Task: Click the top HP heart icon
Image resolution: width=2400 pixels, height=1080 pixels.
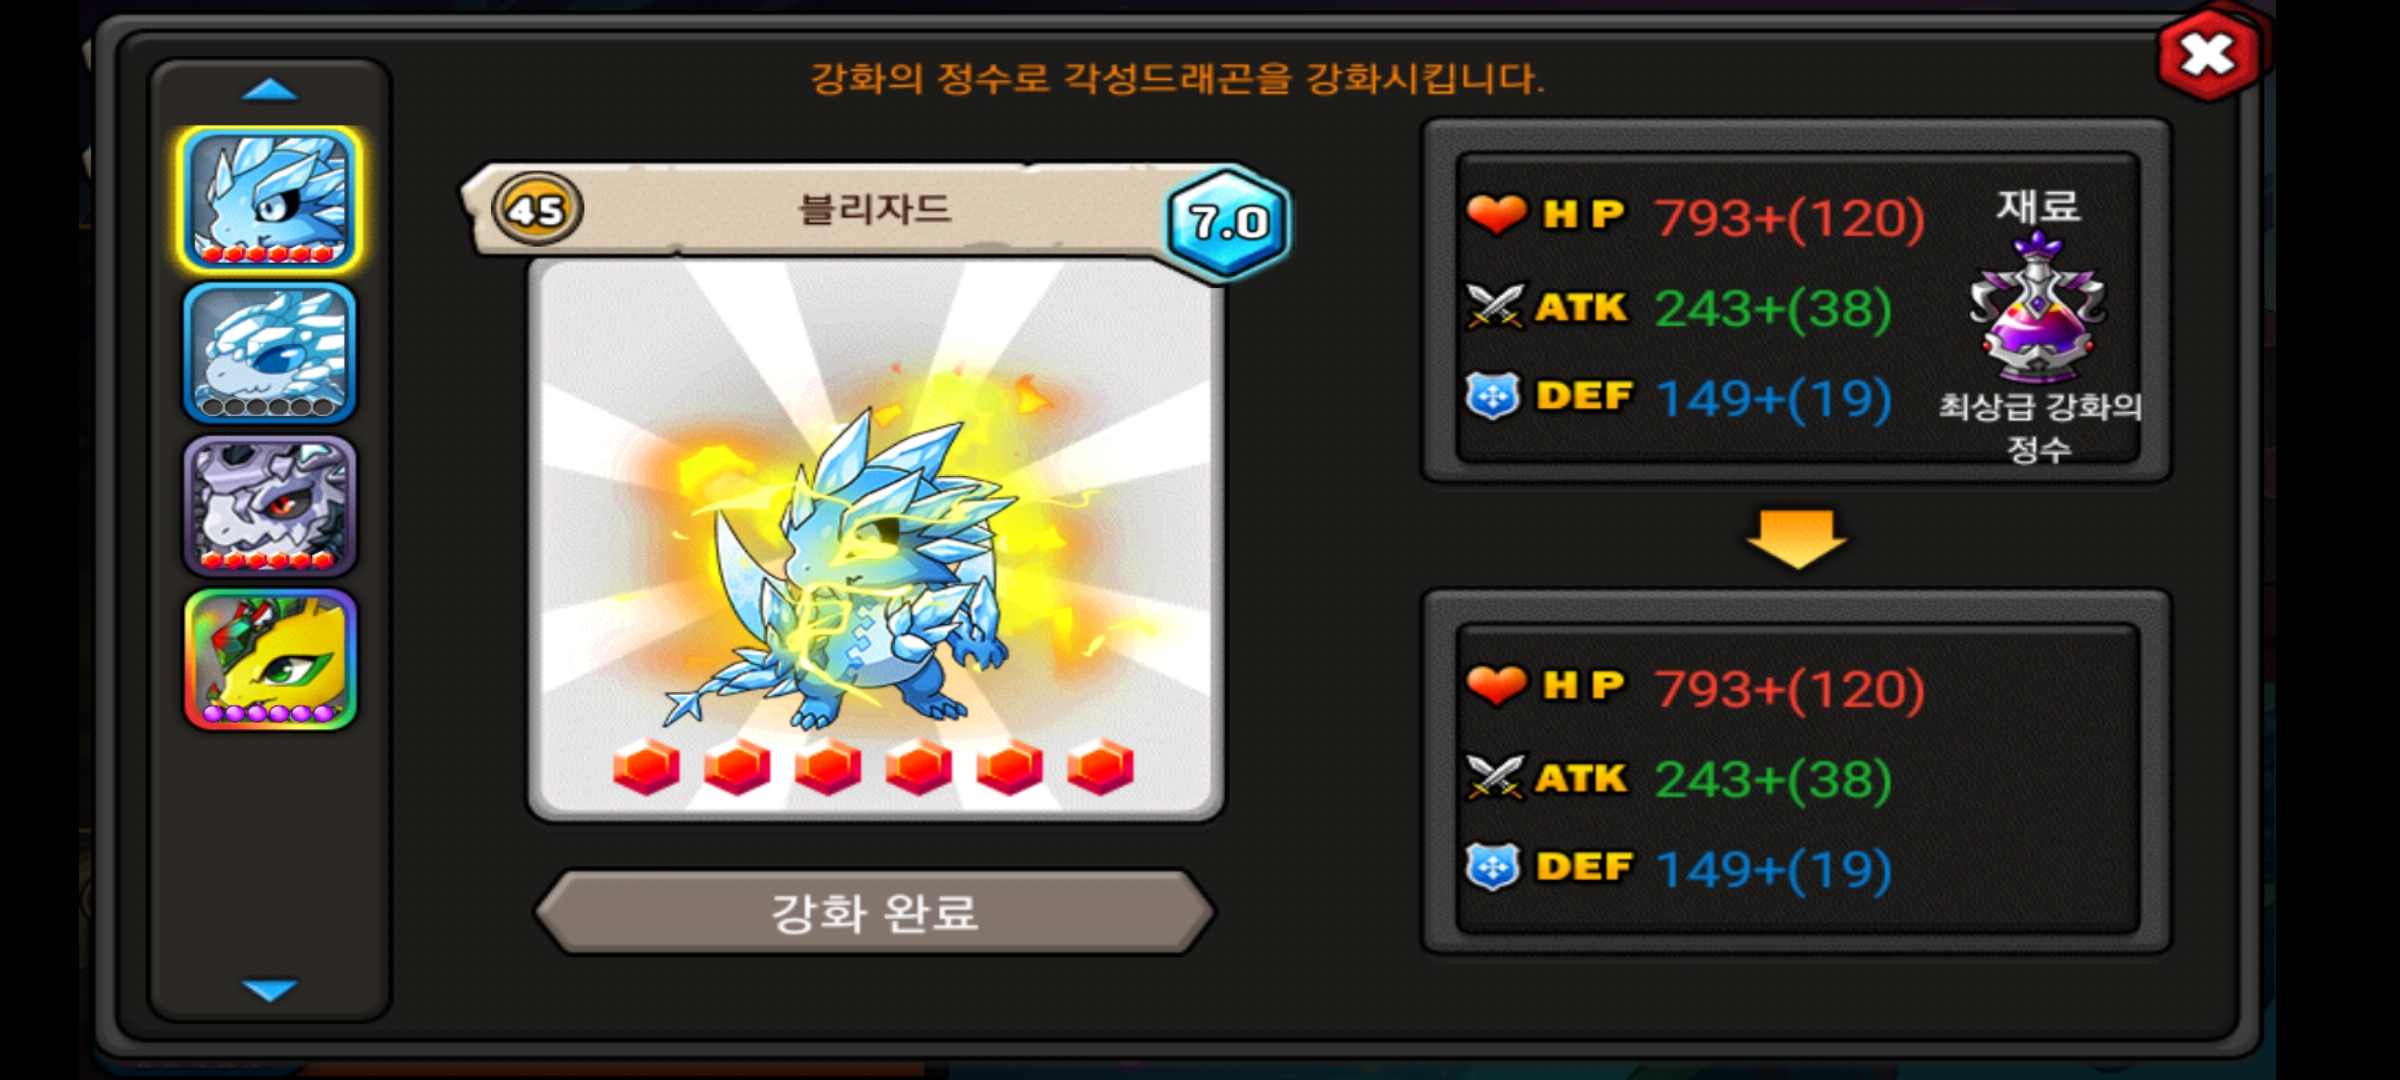Action: (1496, 213)
